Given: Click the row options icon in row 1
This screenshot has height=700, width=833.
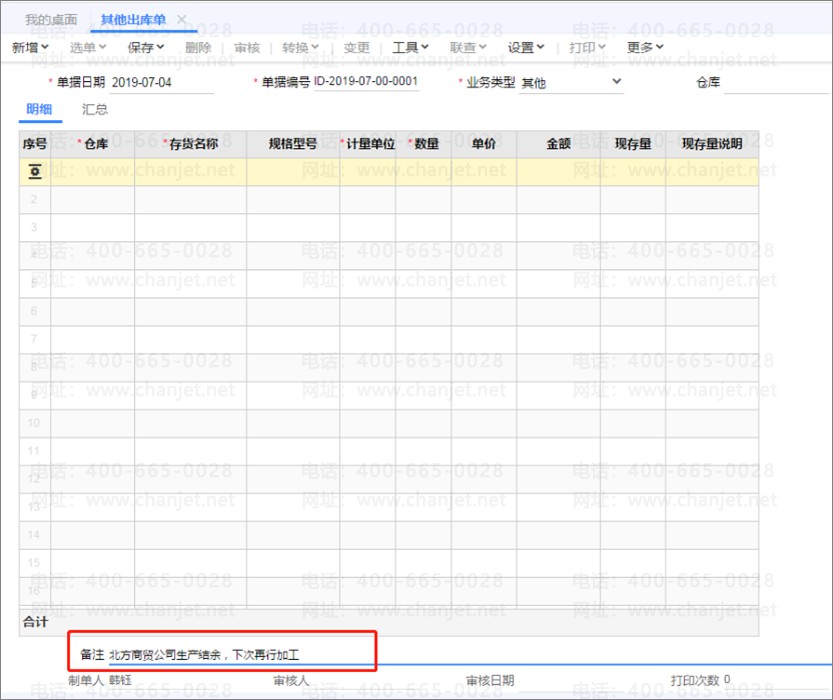Looking at the screenshot, I should (34, 172).
